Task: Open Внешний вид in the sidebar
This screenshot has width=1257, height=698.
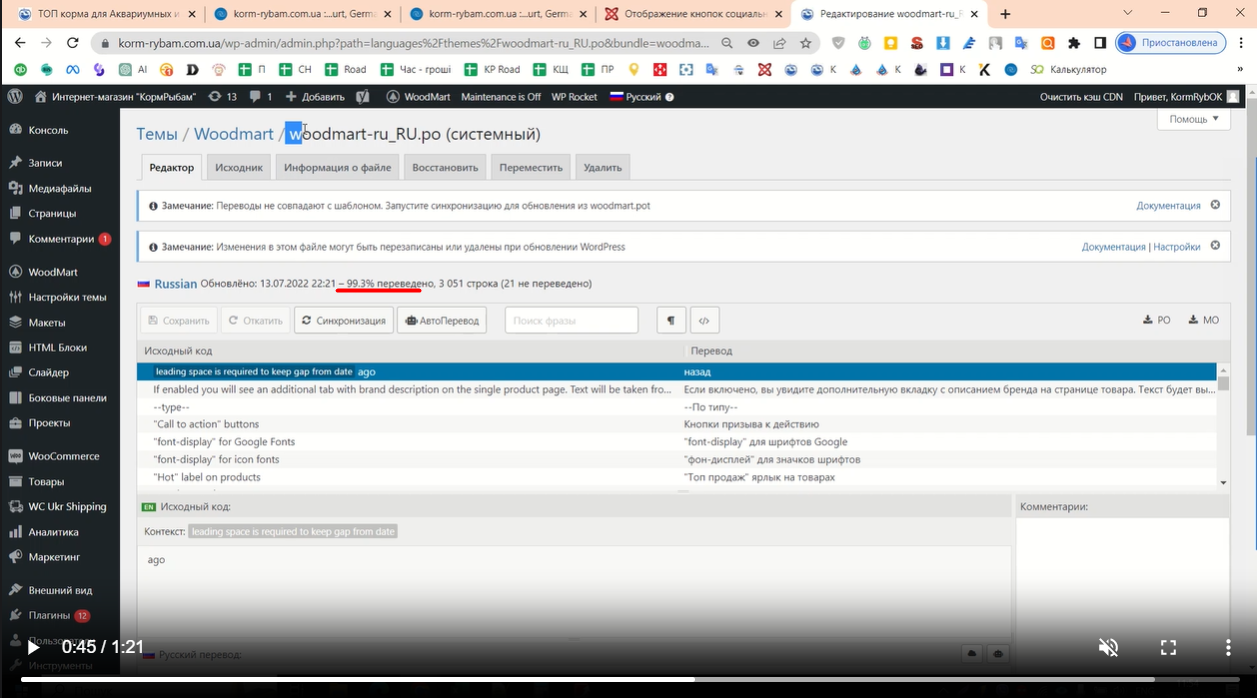Action: coord(60,590)
